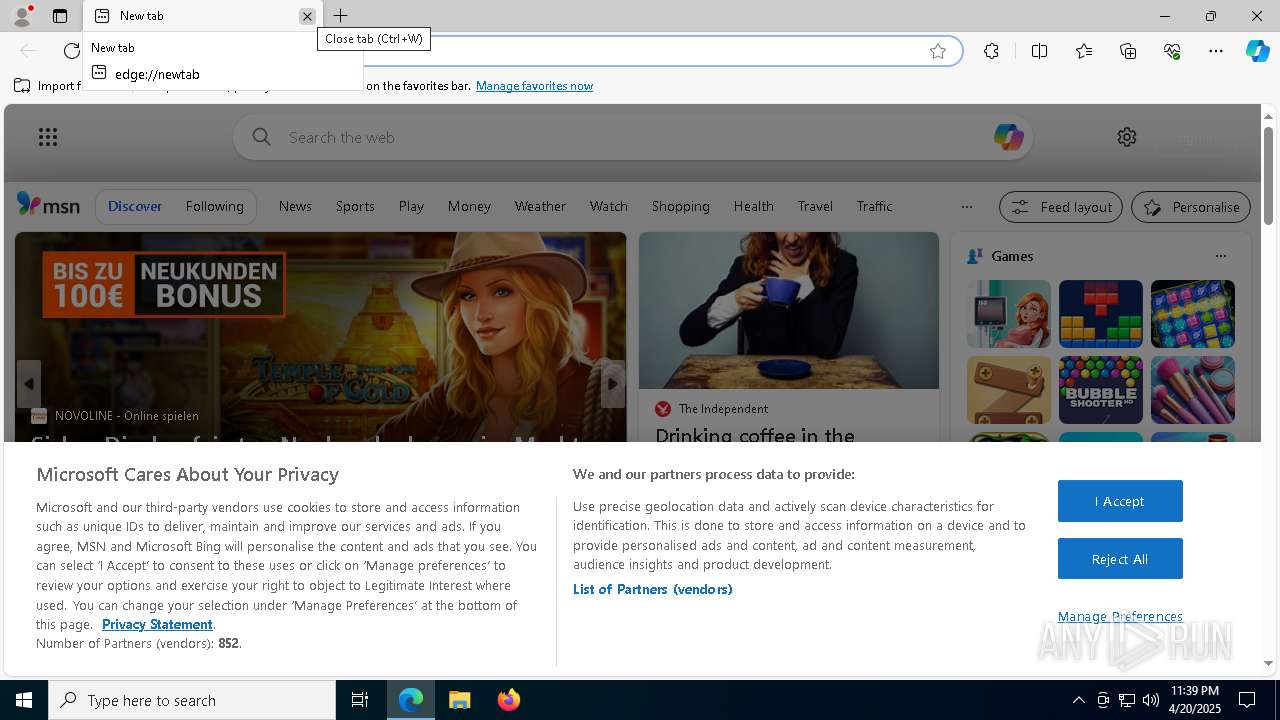Toggle Split screen icon

pyautogui.click(x=1039, y=51)
